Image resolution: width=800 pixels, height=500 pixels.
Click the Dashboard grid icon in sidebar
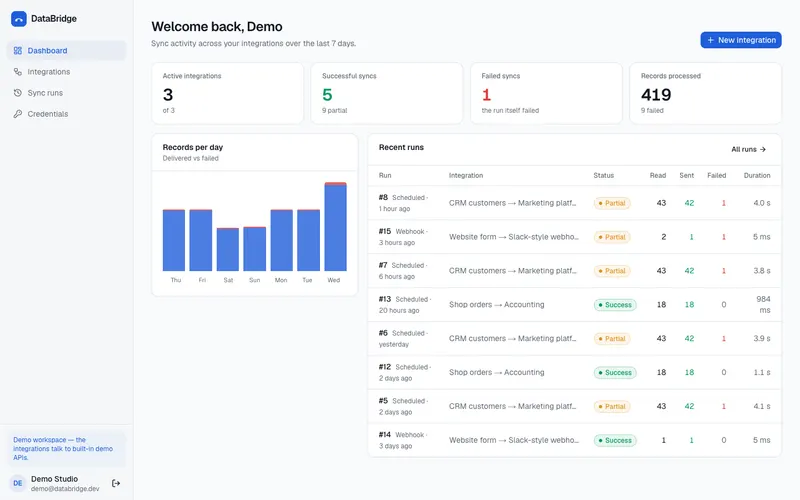click(18, 51)
